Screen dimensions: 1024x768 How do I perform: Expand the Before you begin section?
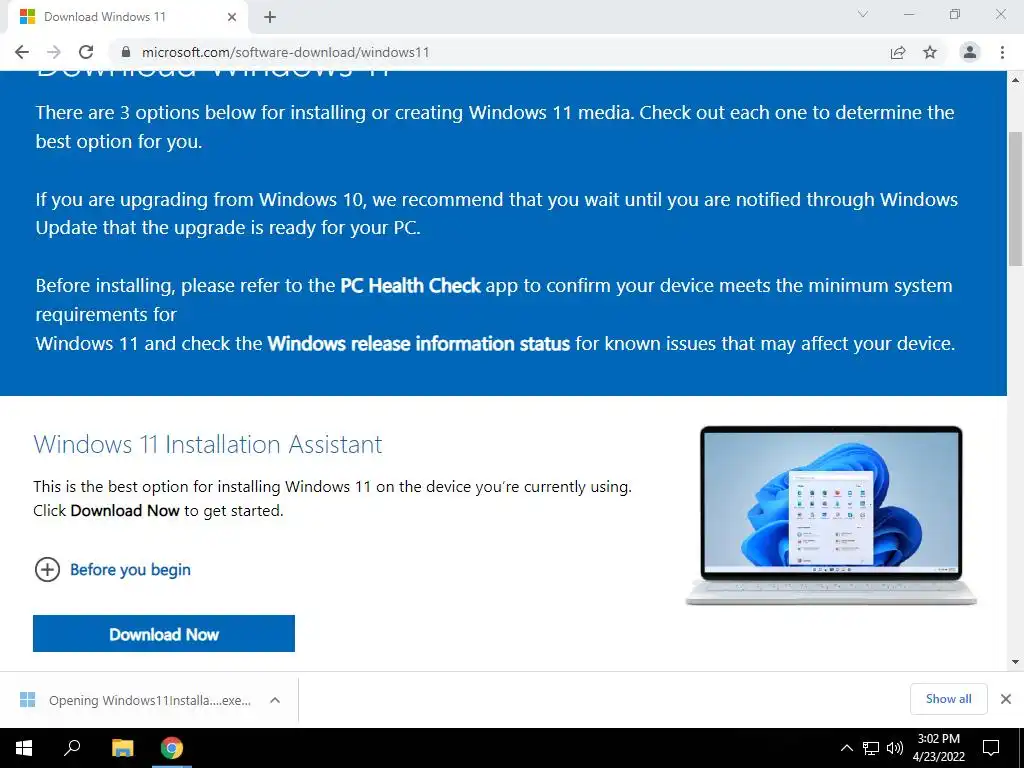tap(112, 569)
